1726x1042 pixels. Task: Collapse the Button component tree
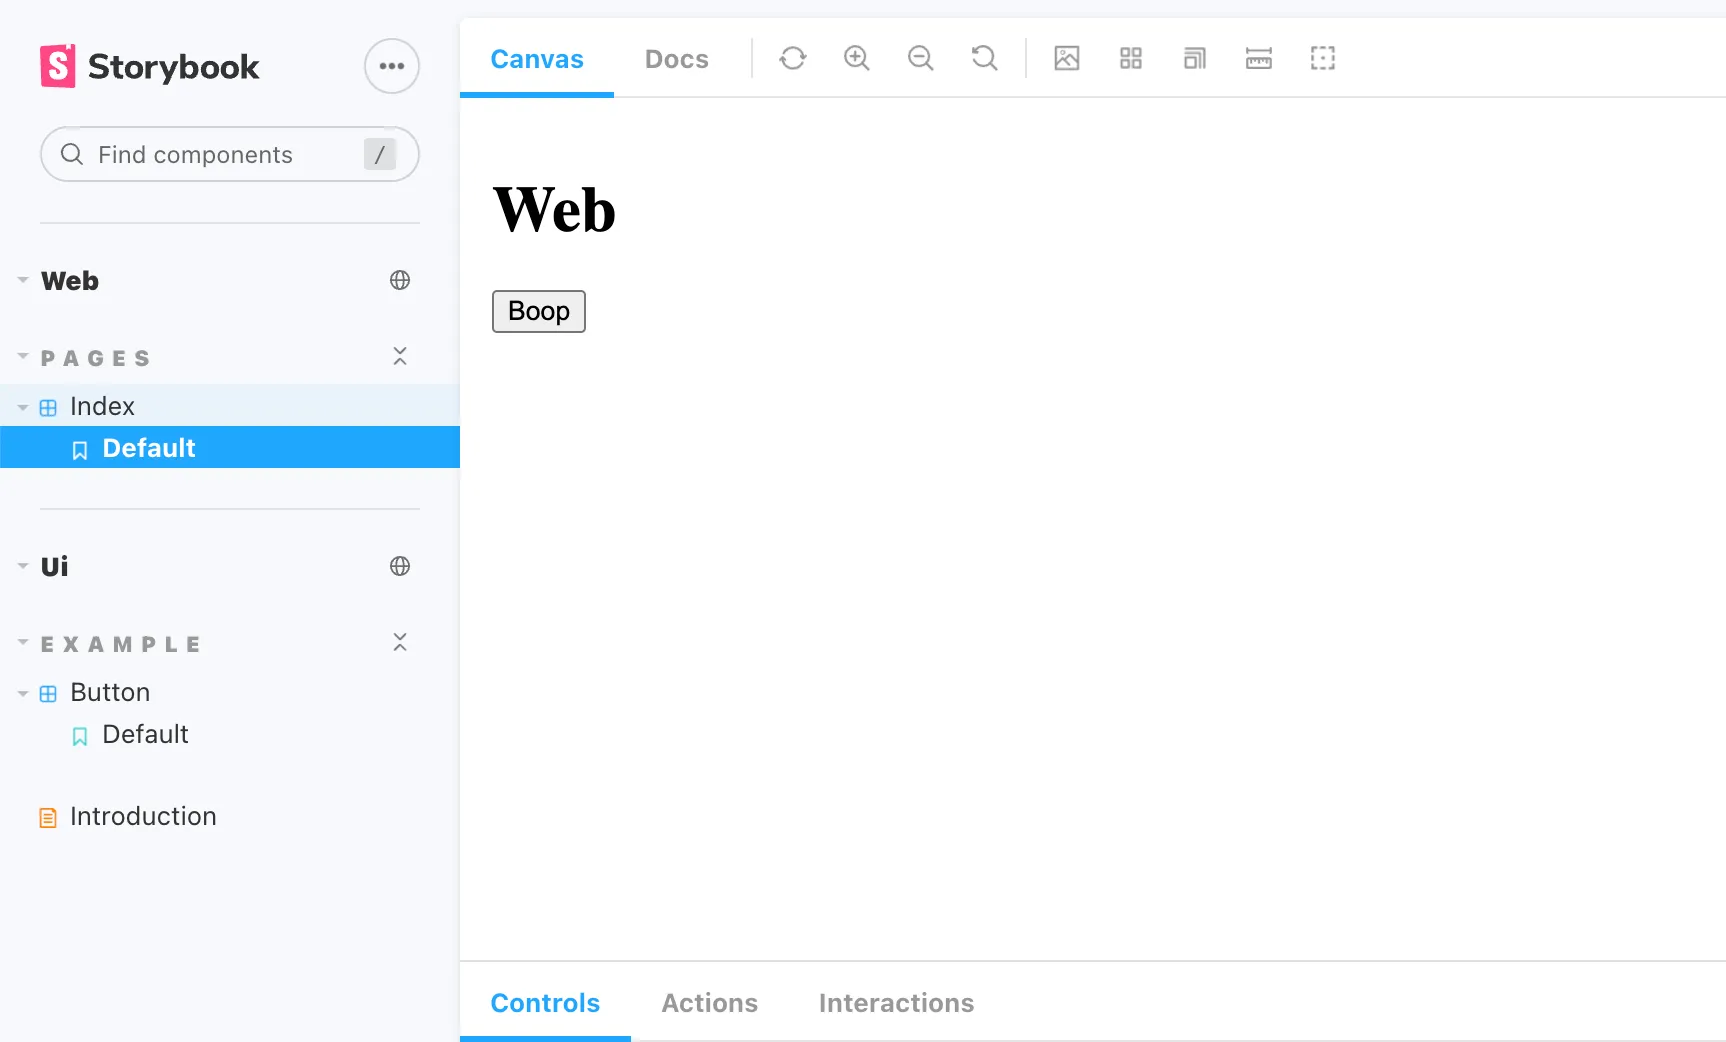[x=23, y=693]
